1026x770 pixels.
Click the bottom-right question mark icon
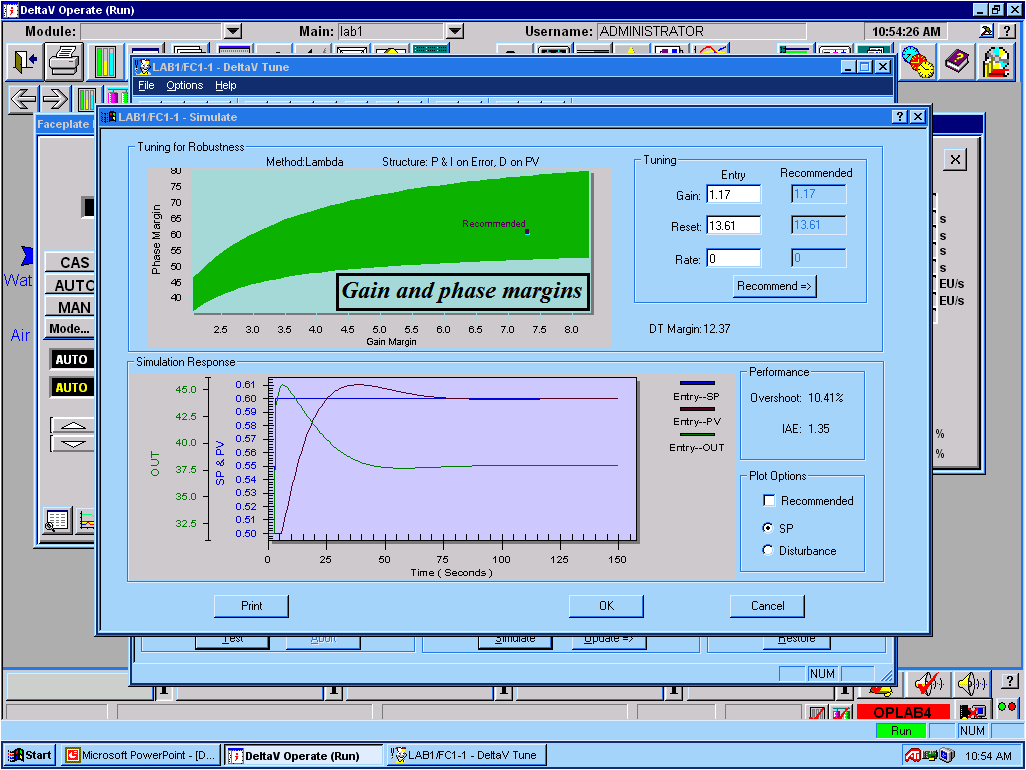point(1010,681)
